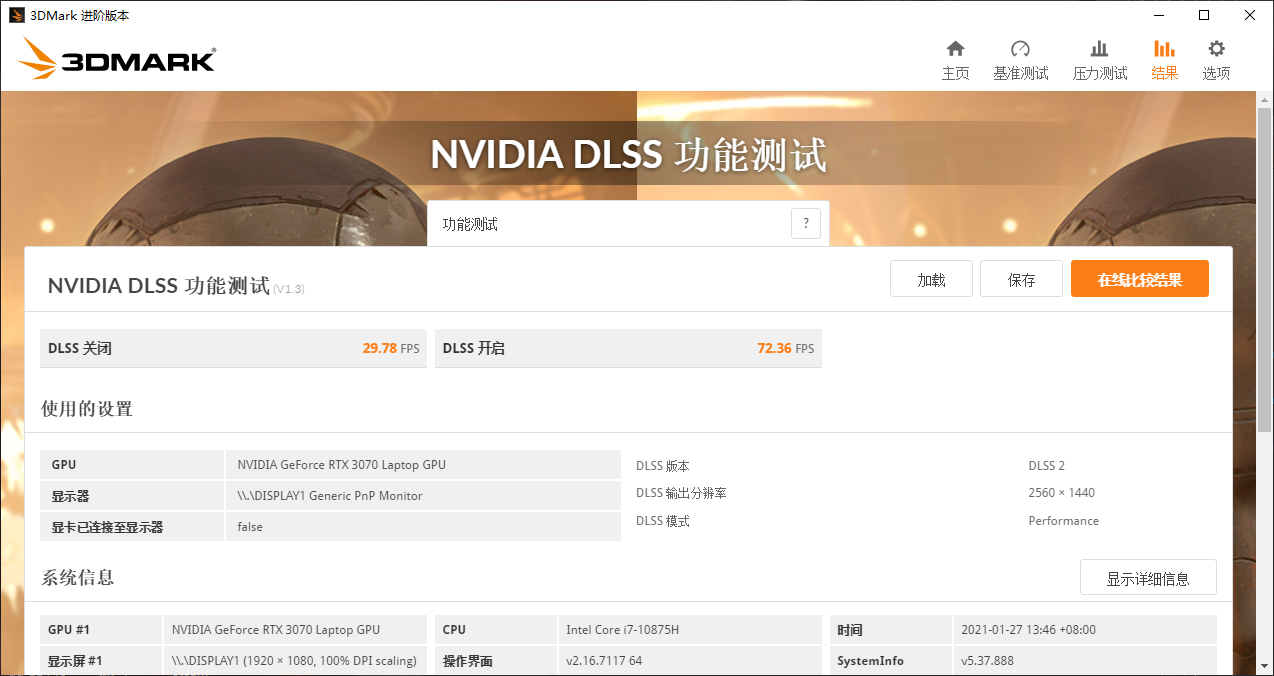This screenshot has height=676, width=1274.
Task: Click the \\.\DISPLAY1 Generic PnP Monitor value
Action: click(330, 495)
